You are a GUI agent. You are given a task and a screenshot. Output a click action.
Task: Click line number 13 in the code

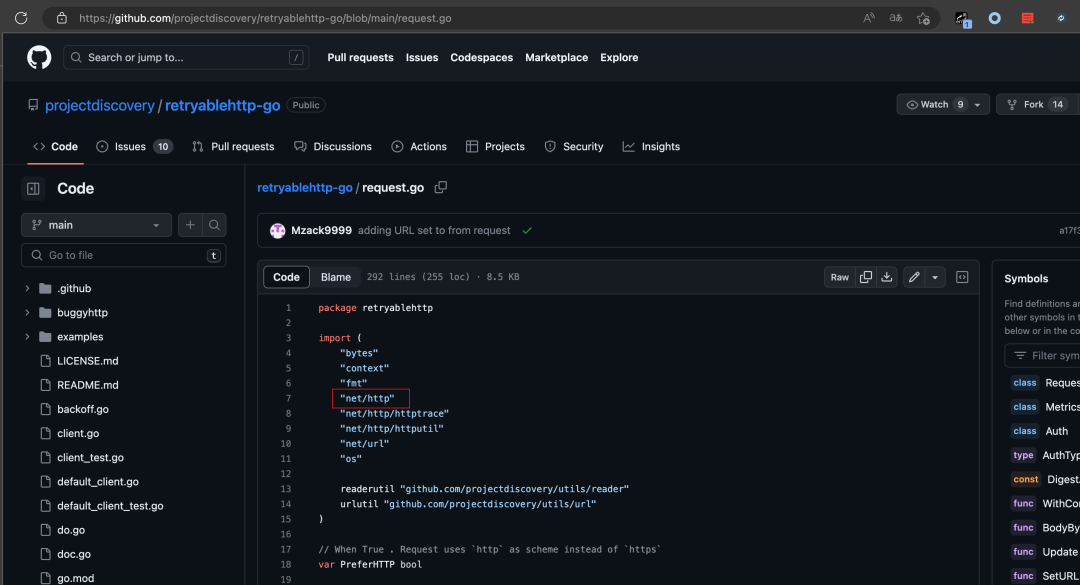pos(286,489)
